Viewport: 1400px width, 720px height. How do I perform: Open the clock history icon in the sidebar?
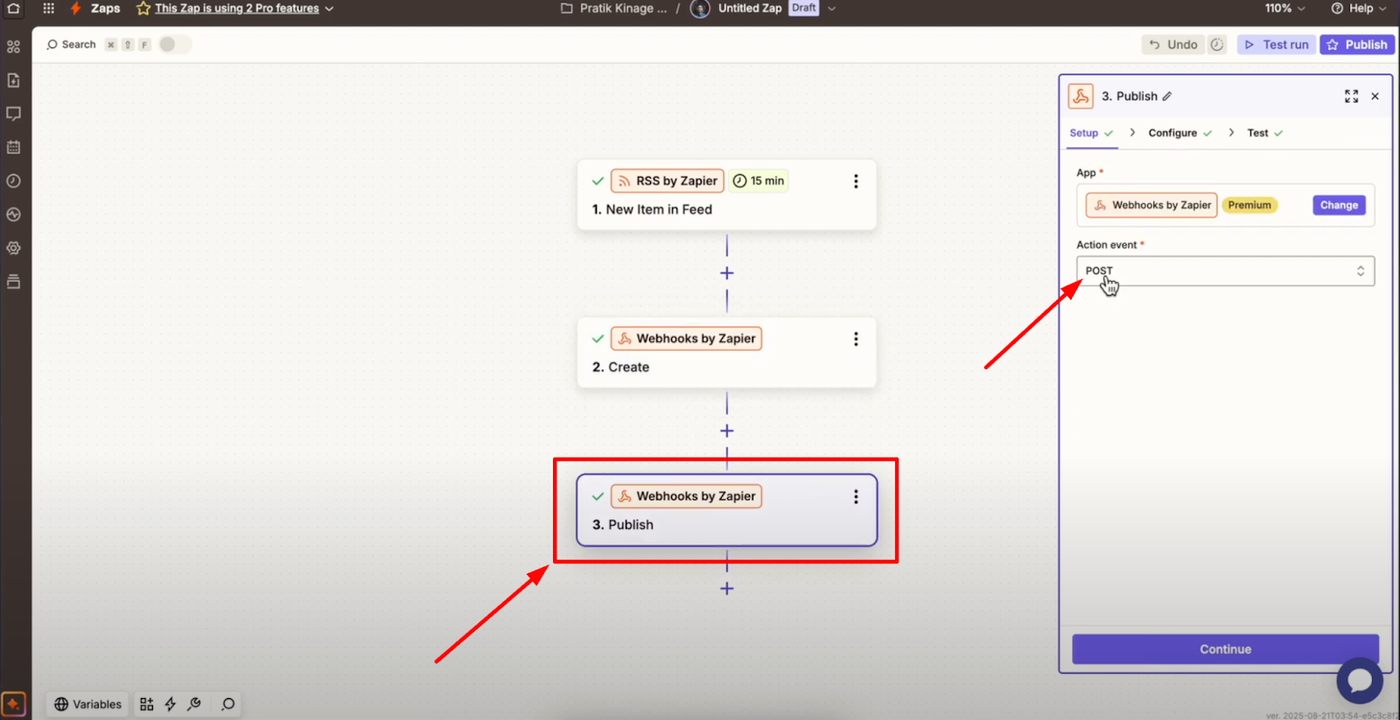click(x=14, y=181)
